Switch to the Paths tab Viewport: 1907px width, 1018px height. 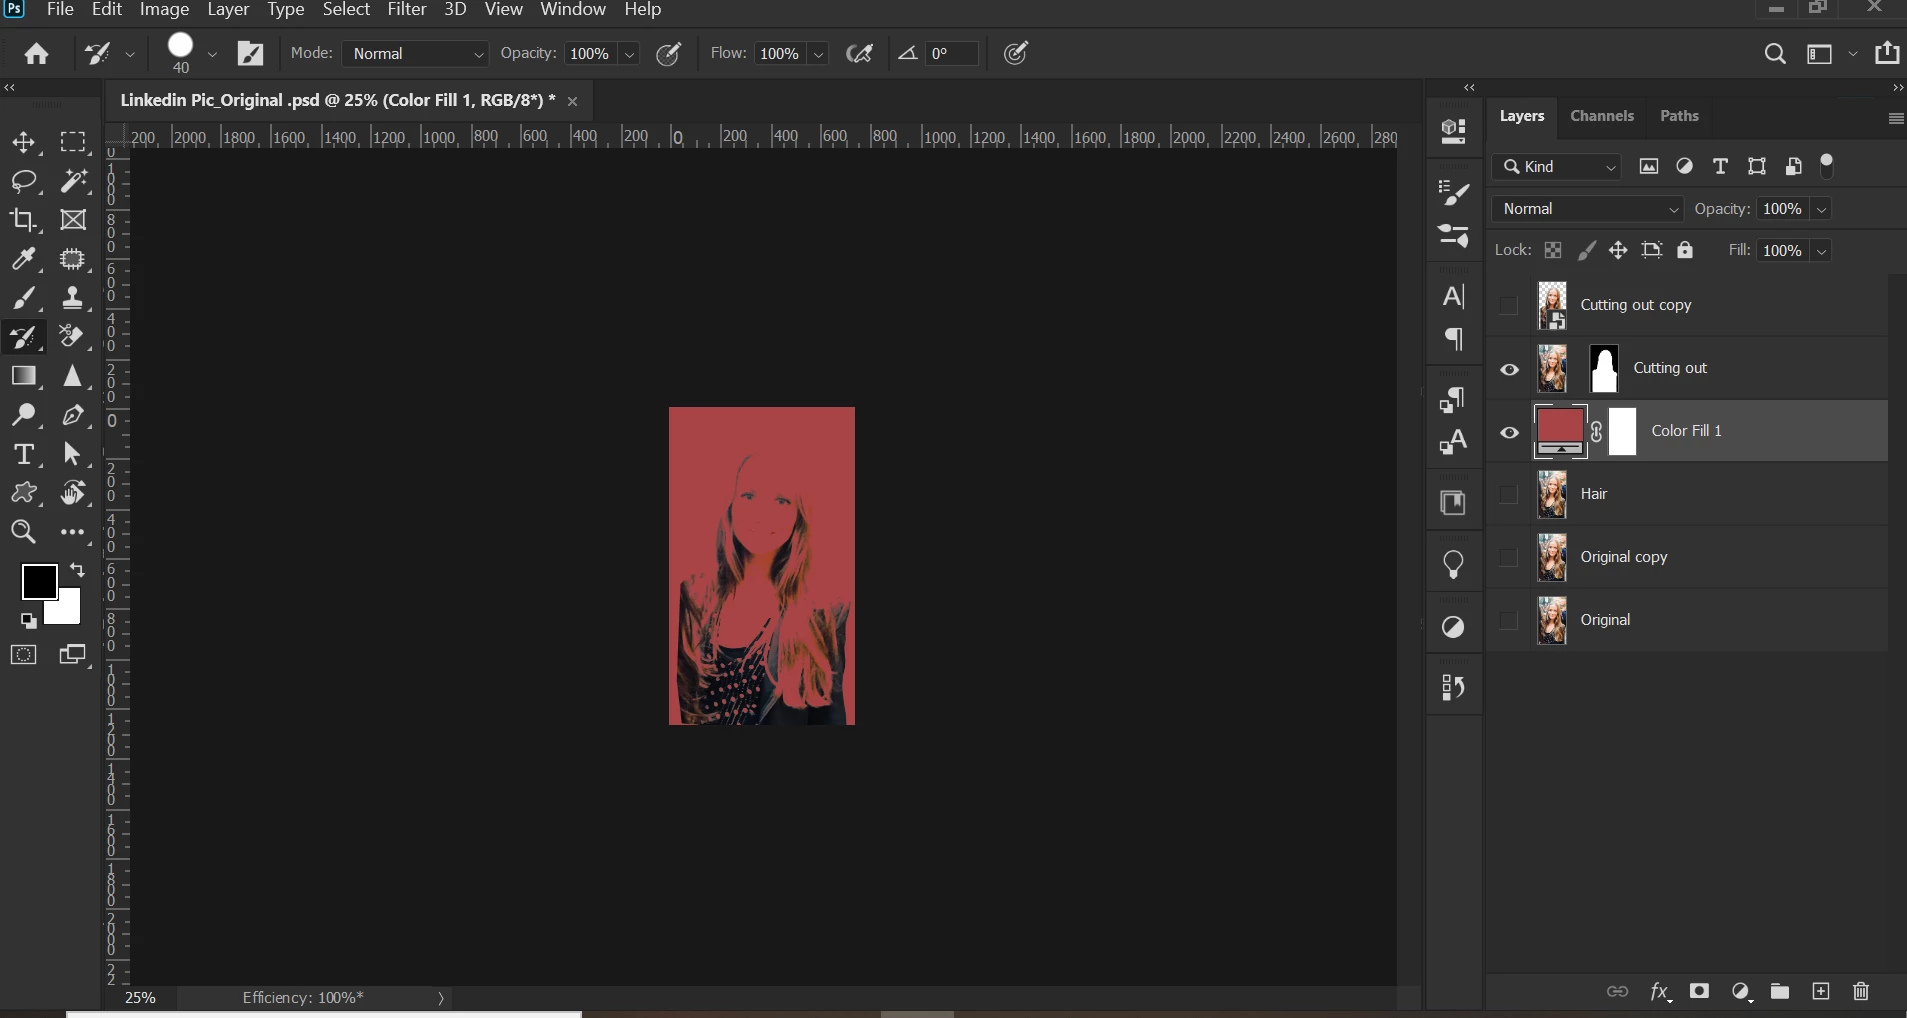click(1680, 116)
